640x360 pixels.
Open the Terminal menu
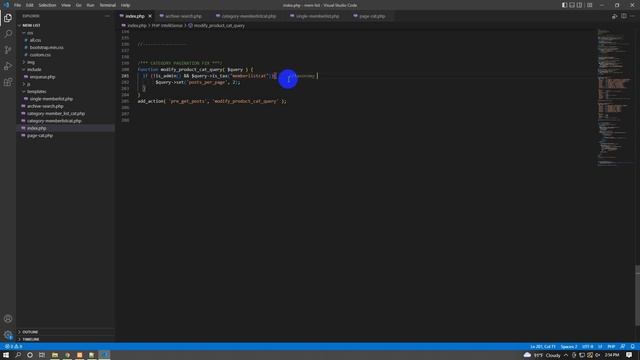[108, 5]
